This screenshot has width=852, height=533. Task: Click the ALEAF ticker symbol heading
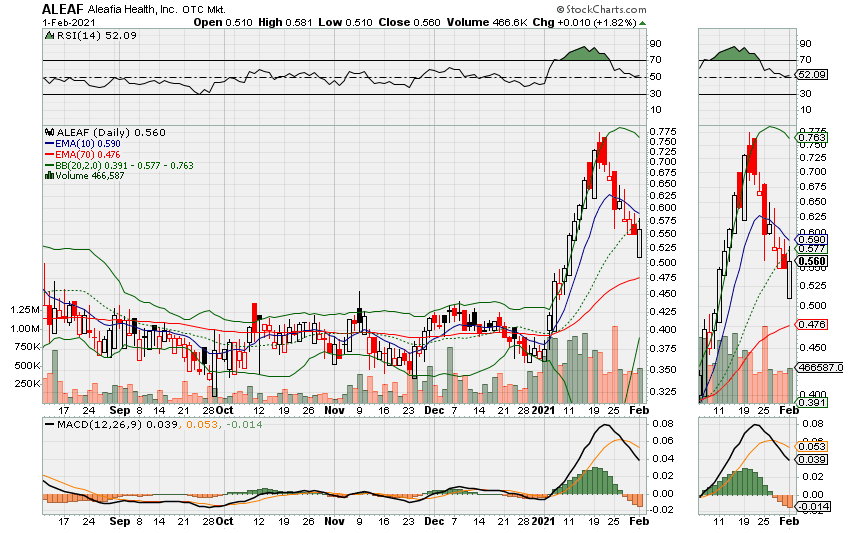coord(63,9)
